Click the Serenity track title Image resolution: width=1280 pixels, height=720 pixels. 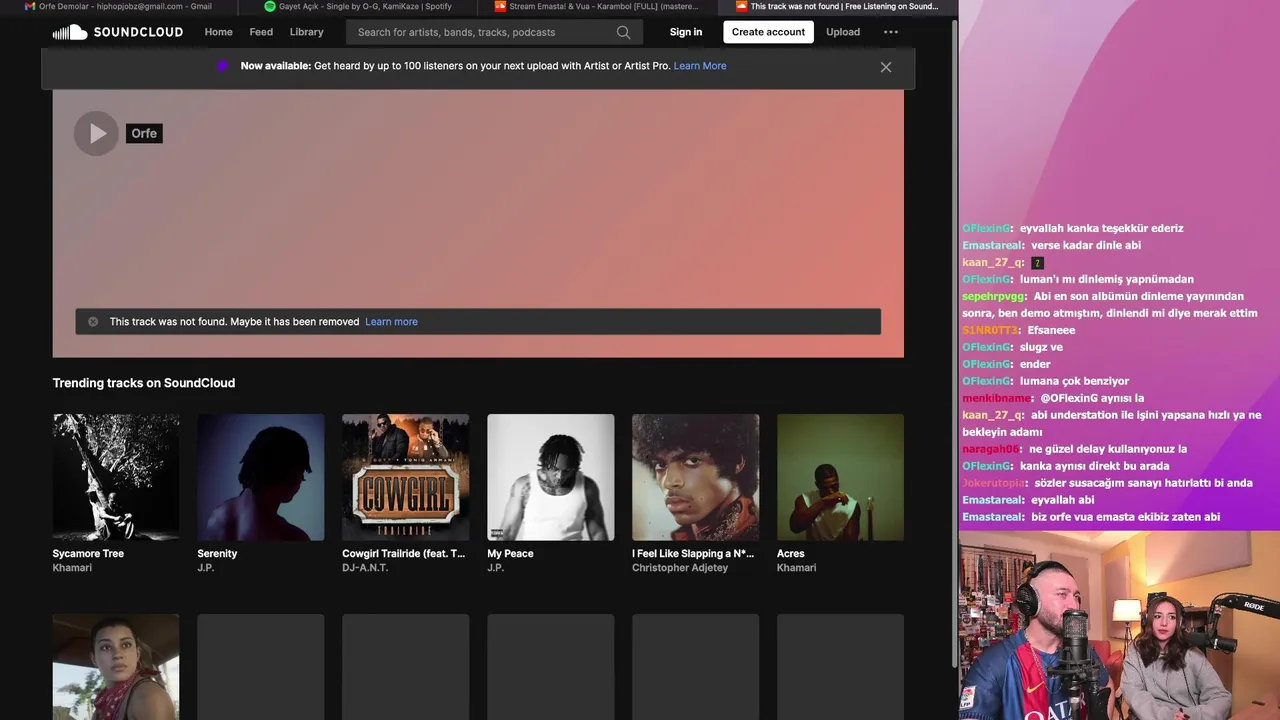217,553
